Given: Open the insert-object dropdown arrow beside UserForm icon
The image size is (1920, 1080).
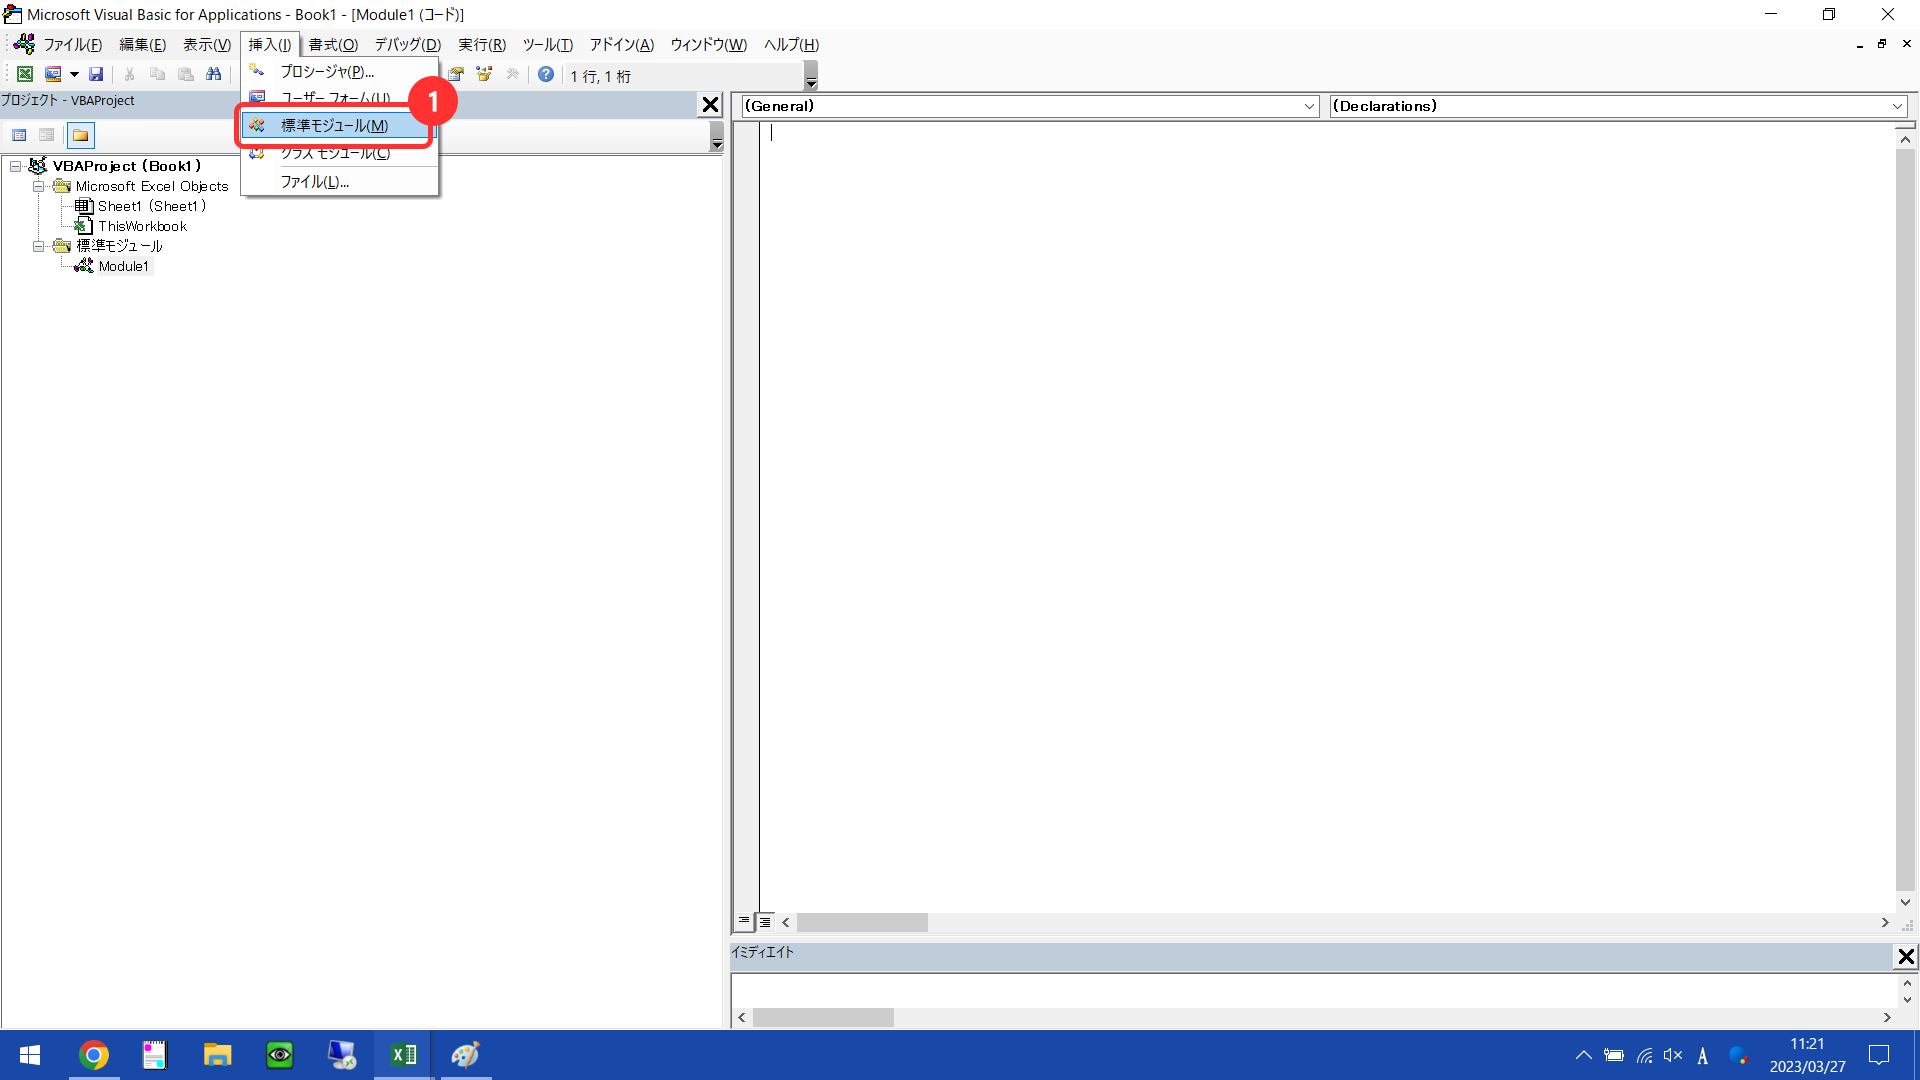Looking at the screenshot, I should click(x=74, y=74).
